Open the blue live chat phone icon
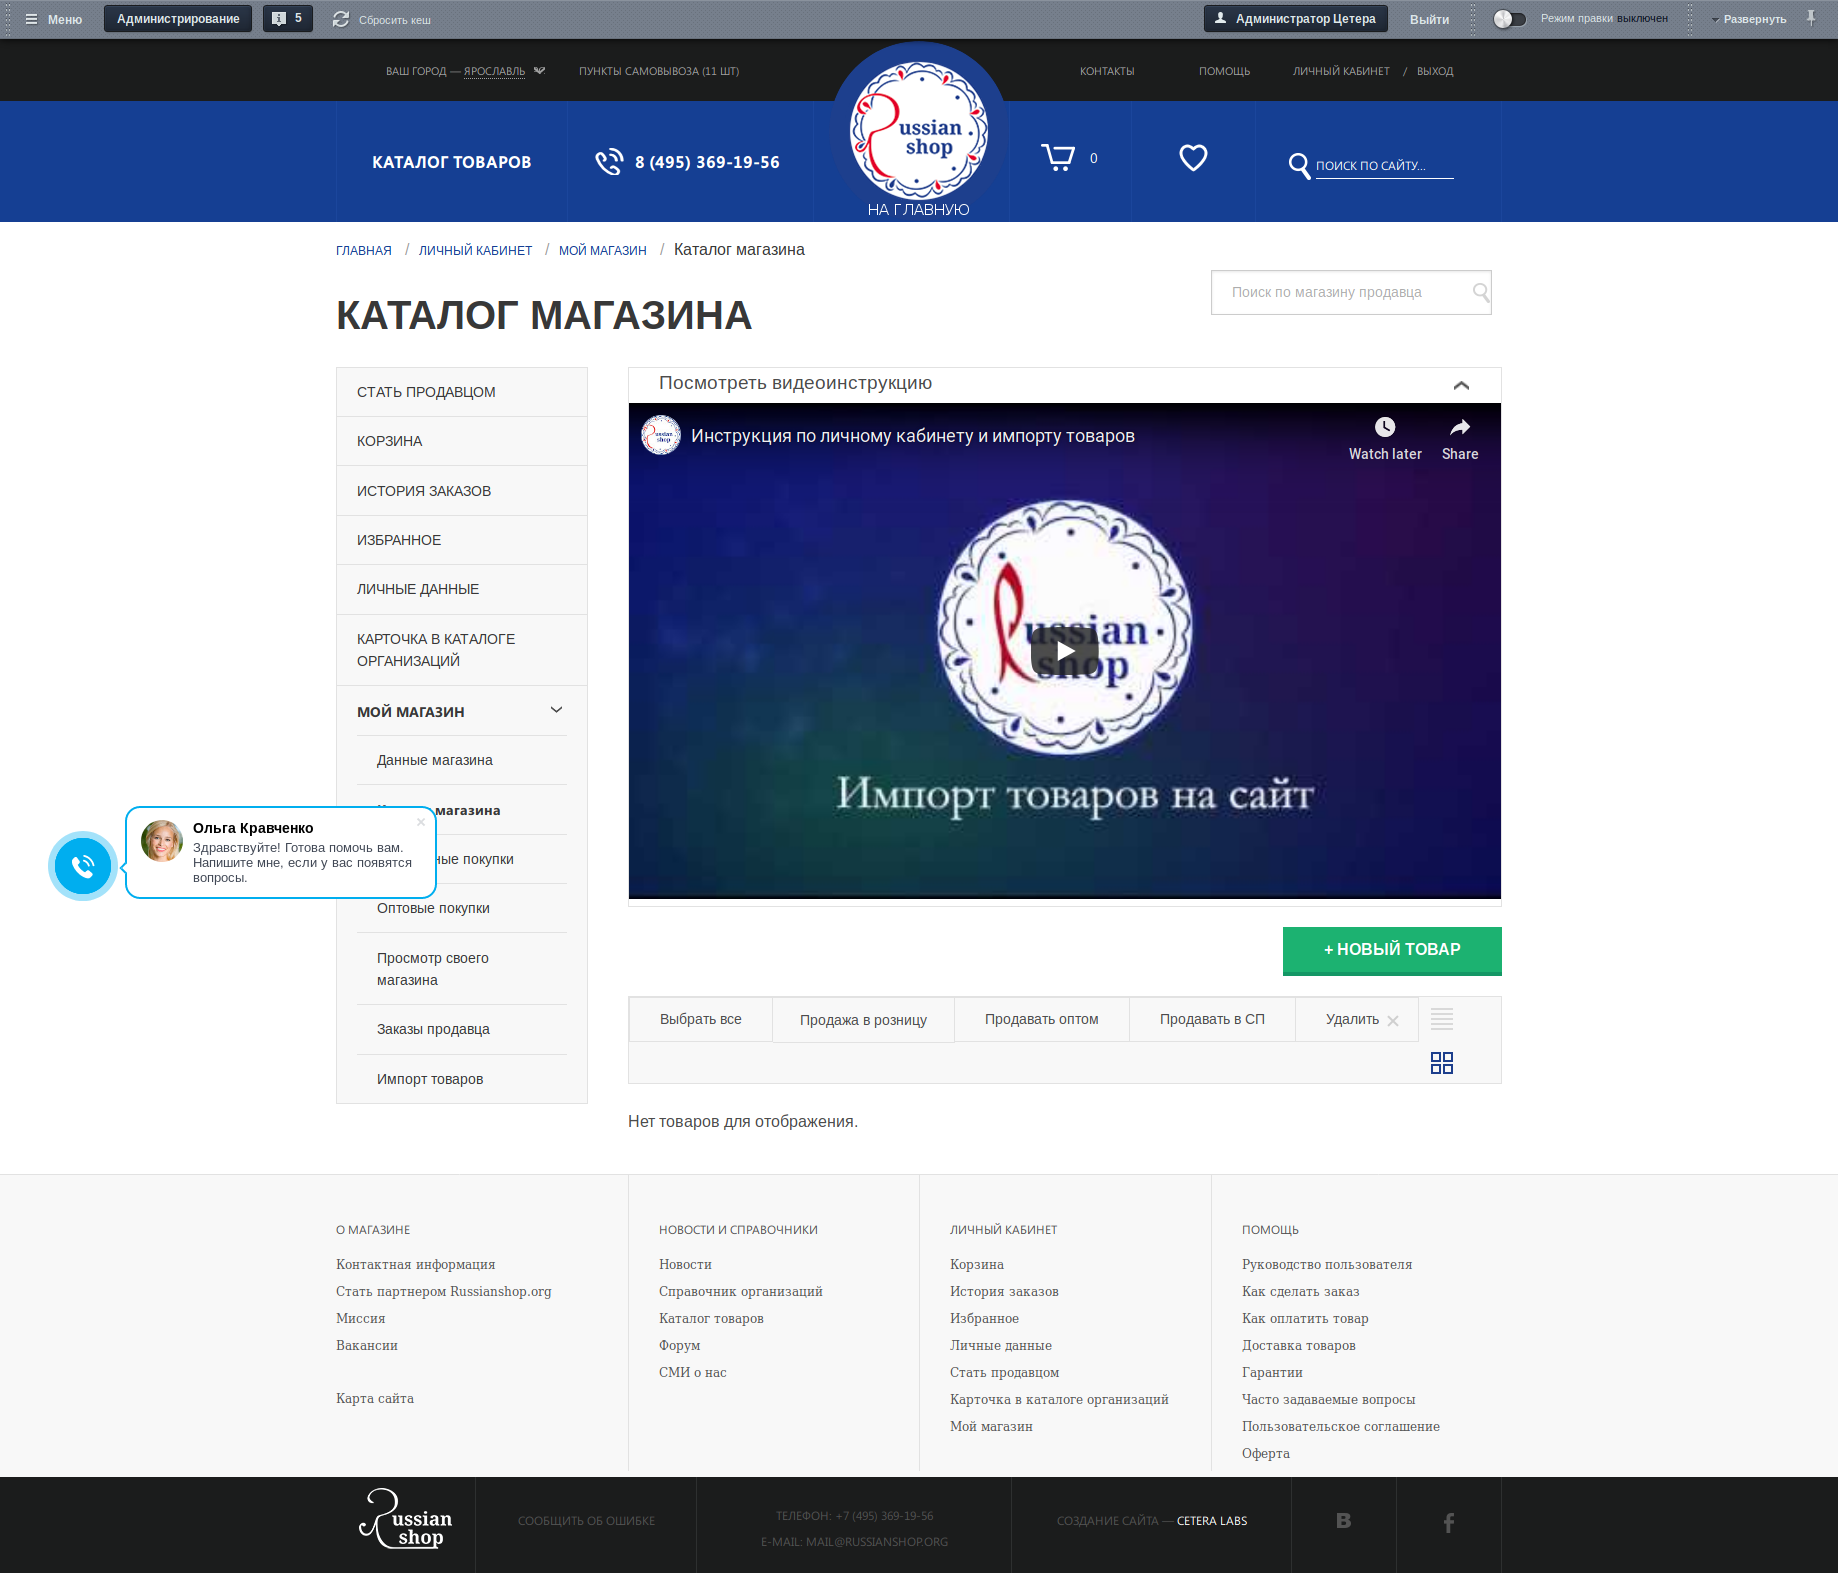The image size is (1838, 1573). 82,866
